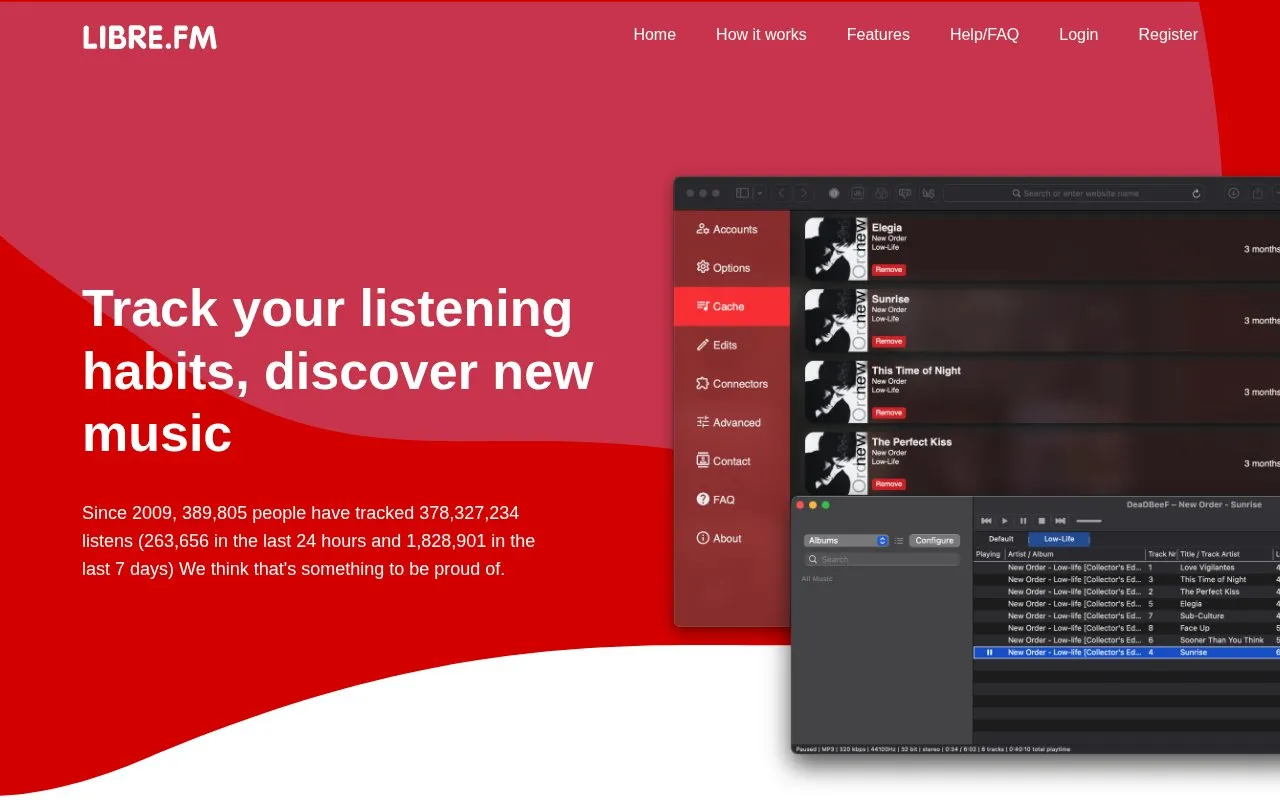Click the browser downloads icon
Image resolution: width=1280 pixels, height=800 pixels.
click(x=1233, y=193)
